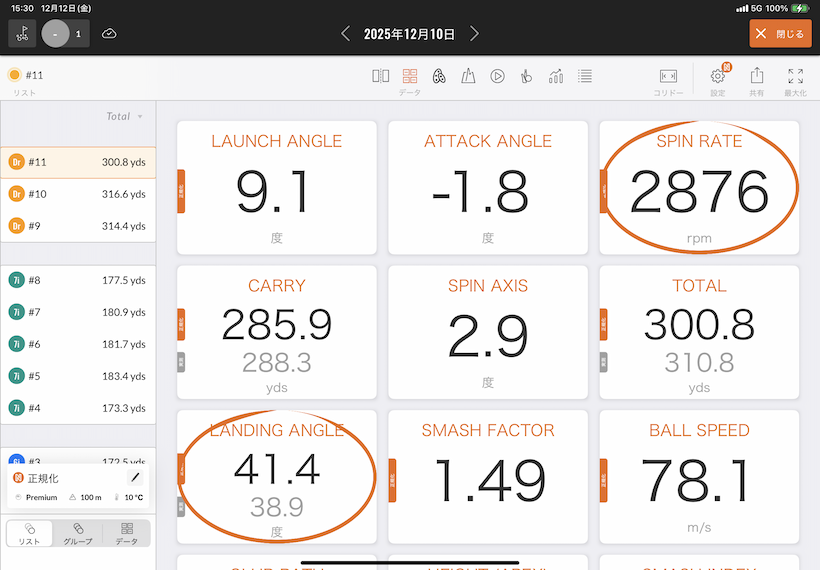This screenshot has height=570, width=820.
Task: Go to the next date with right chevron
Action: coord(474,34)
